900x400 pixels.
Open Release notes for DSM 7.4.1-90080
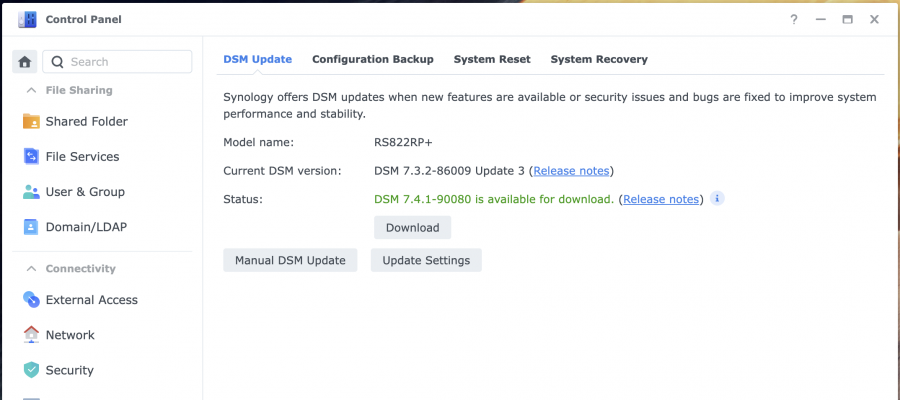tap(661, 199)
